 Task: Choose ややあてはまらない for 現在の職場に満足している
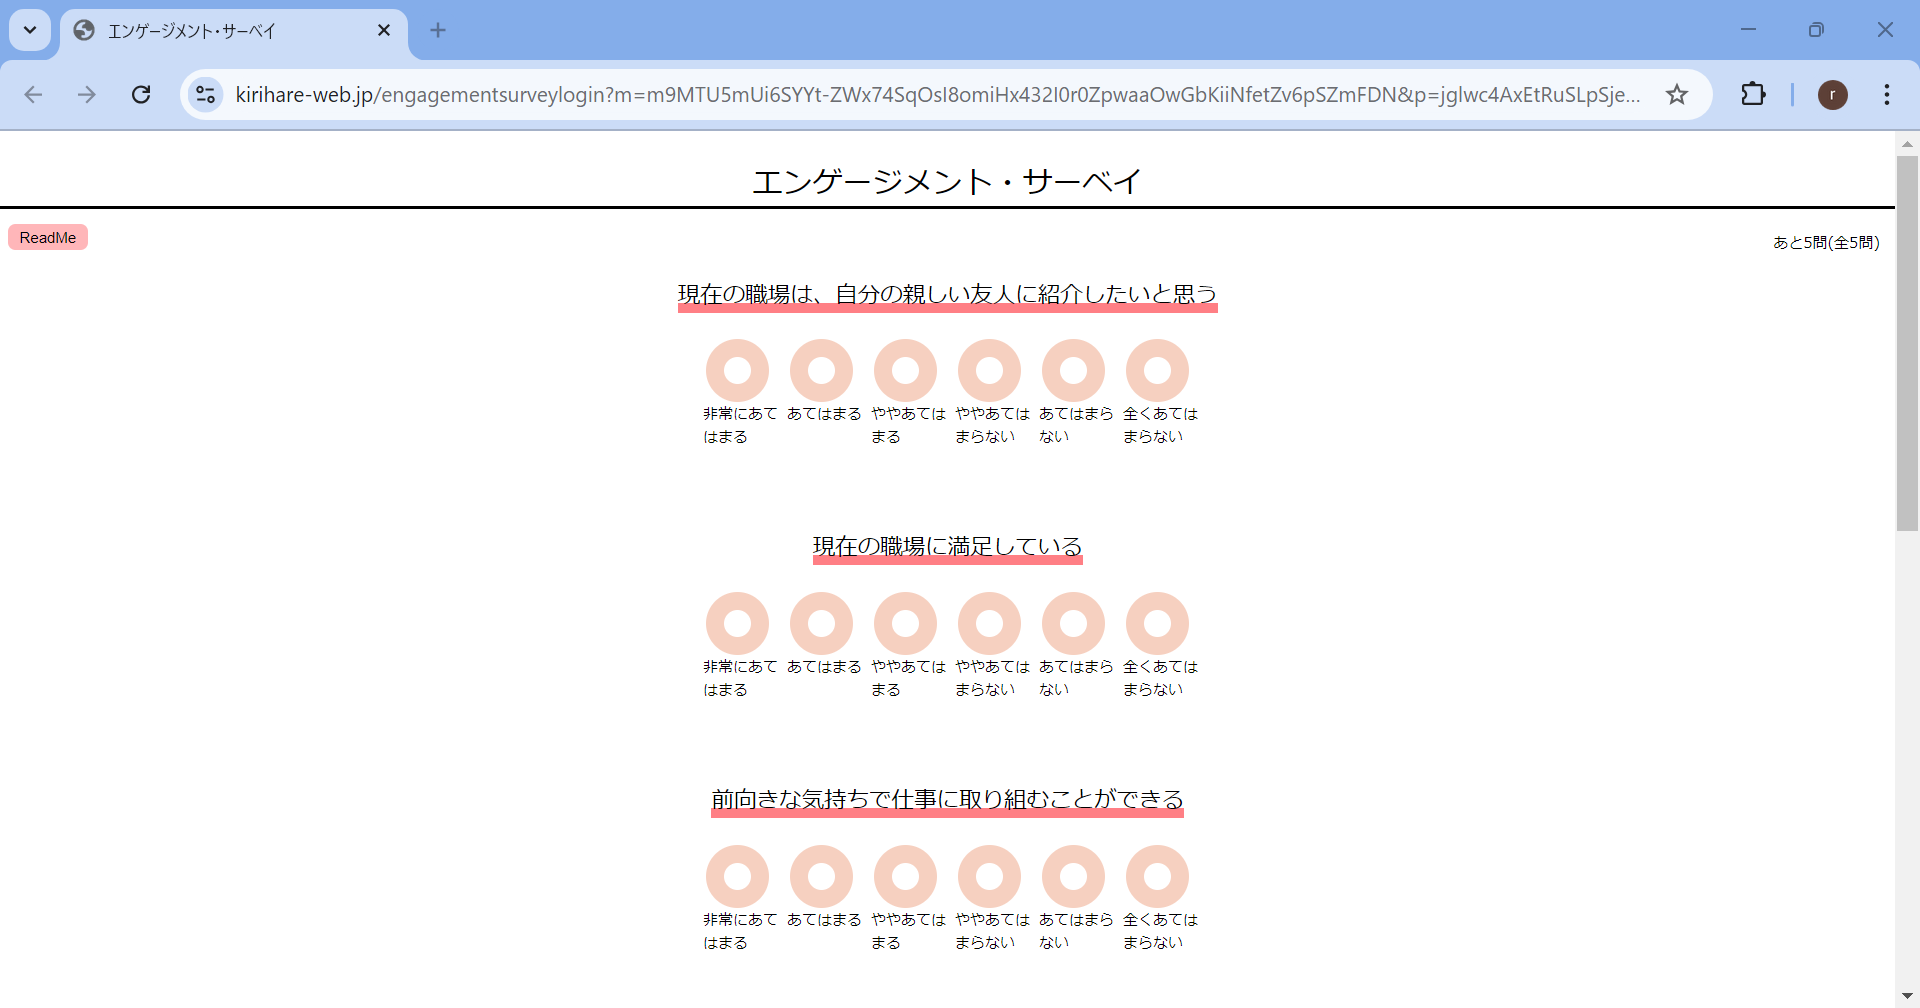coord(989,623)
